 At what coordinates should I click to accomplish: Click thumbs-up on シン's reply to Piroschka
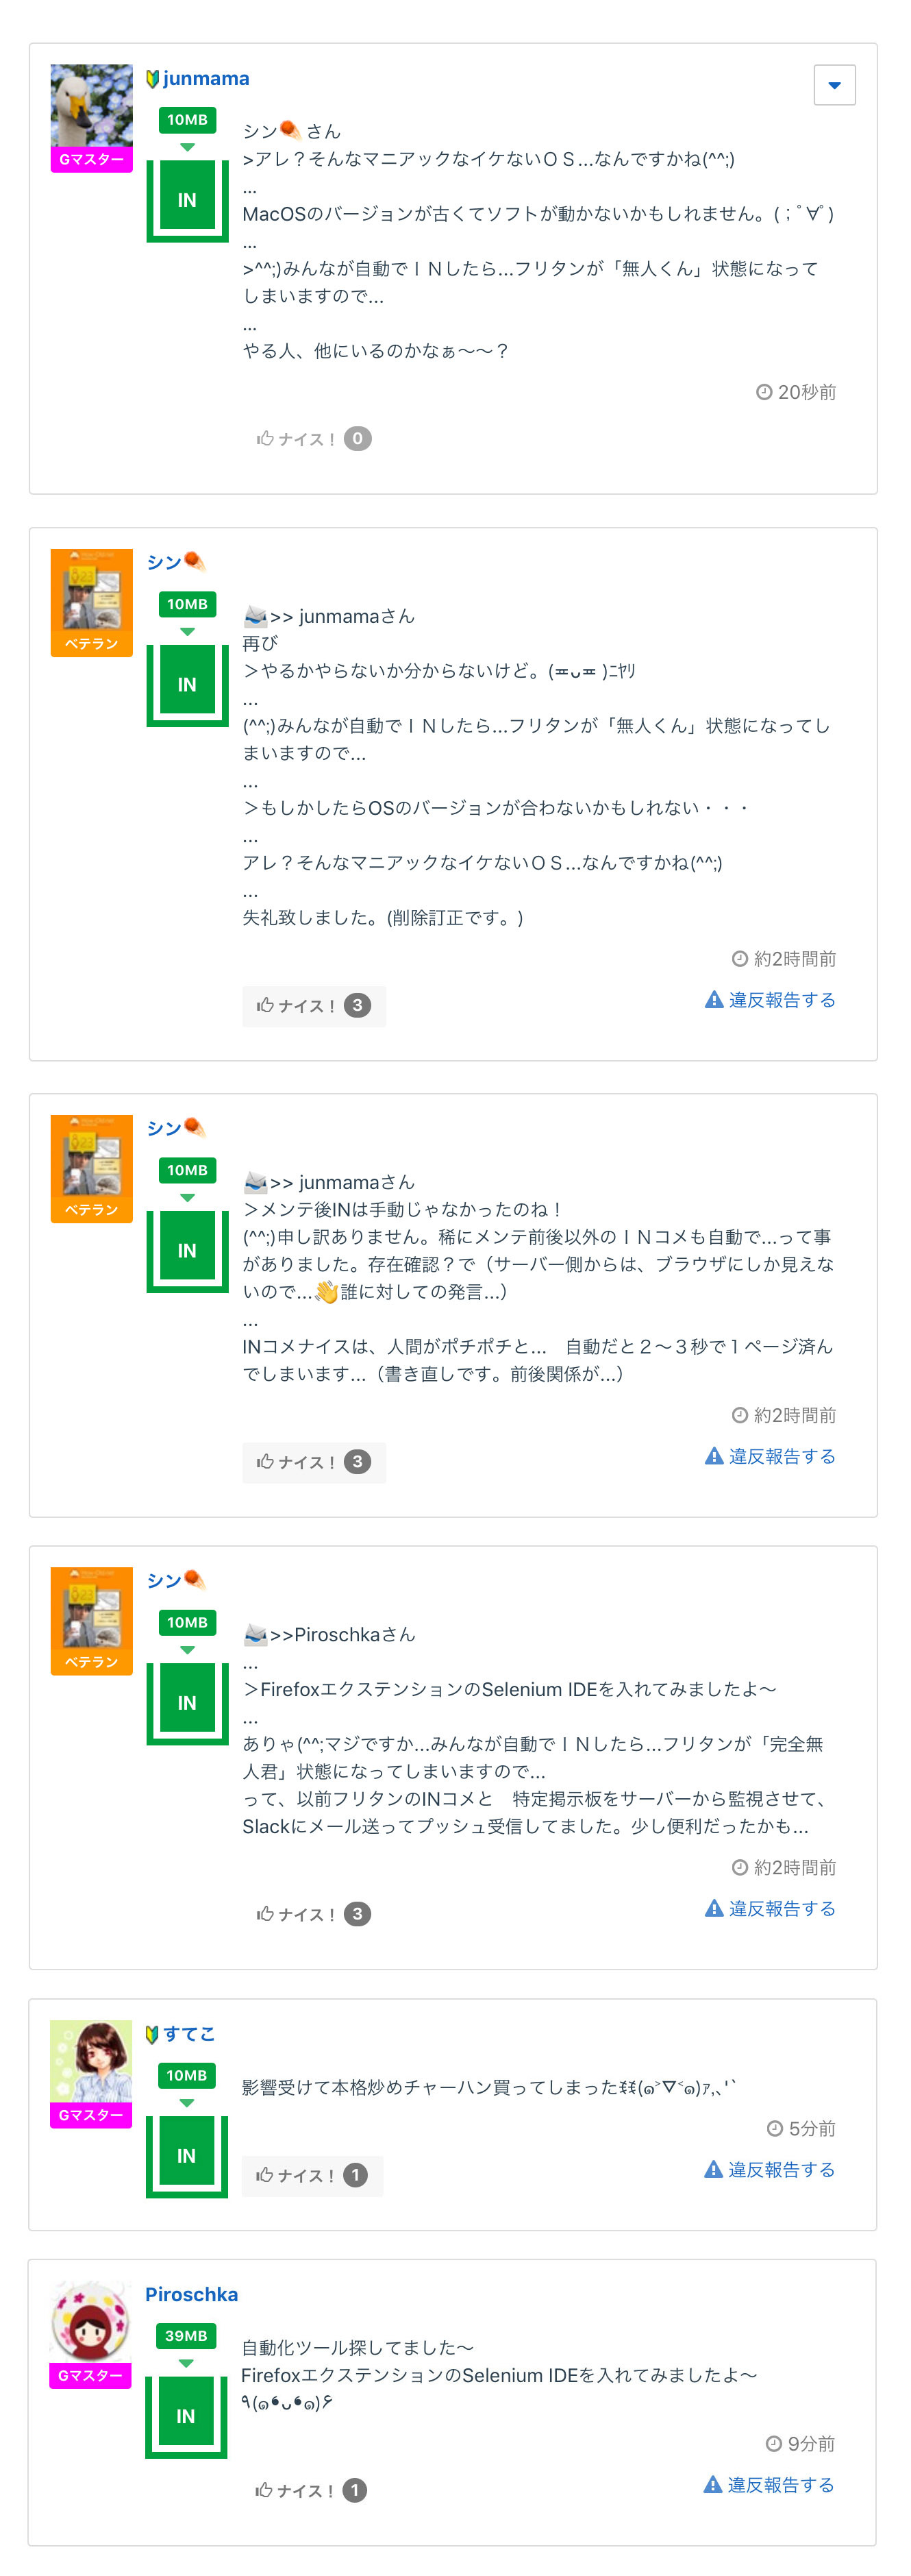point(266,1914)
